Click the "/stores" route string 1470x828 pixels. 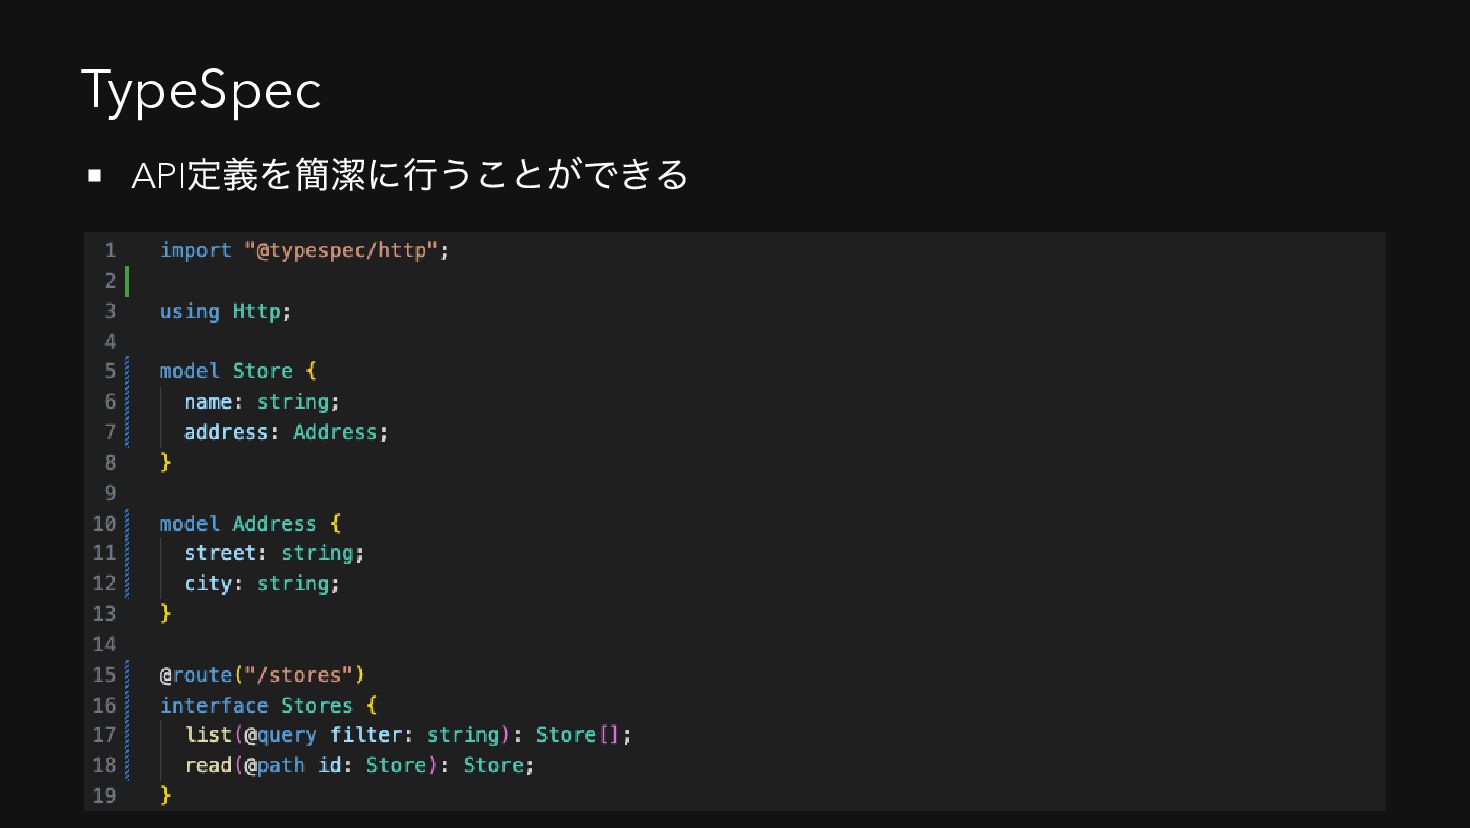299,675
